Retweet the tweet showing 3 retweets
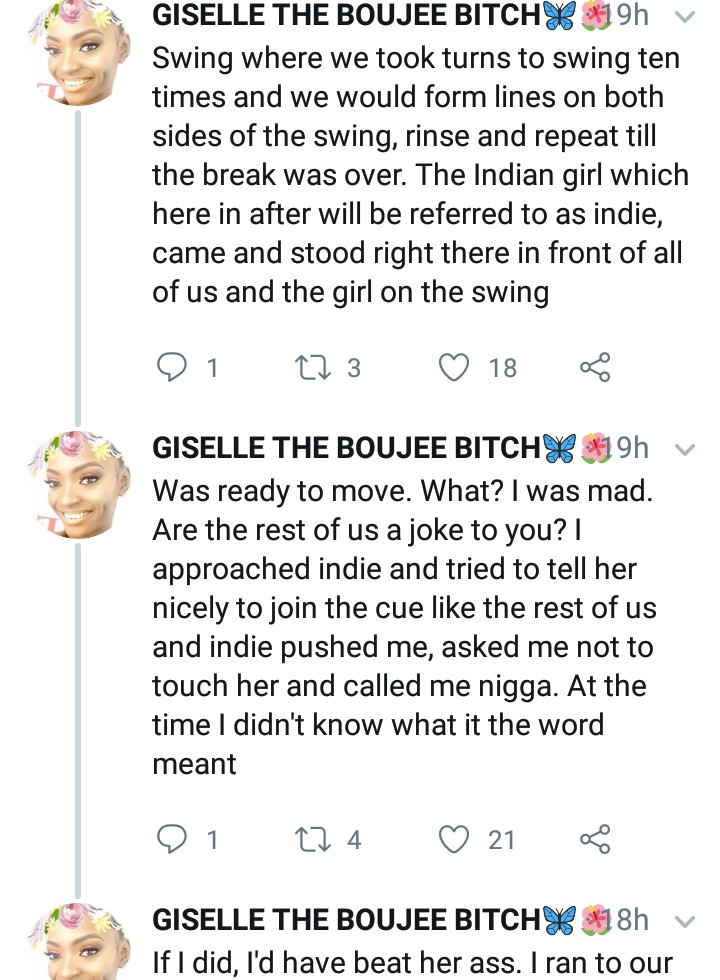 point(308,368)
